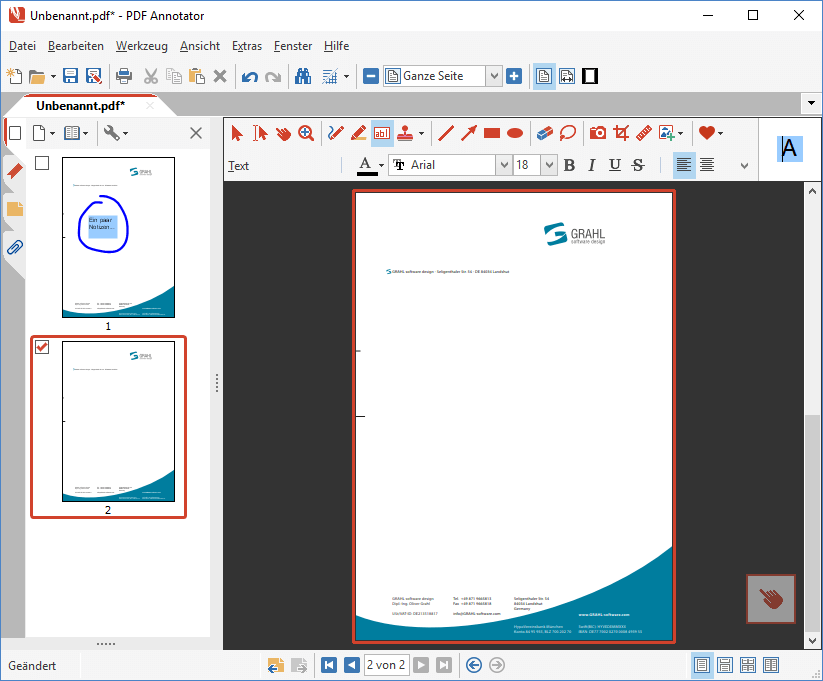This screenshot has height=681, width=823.
Task: Go to previous page button
Action: [351, 665]
